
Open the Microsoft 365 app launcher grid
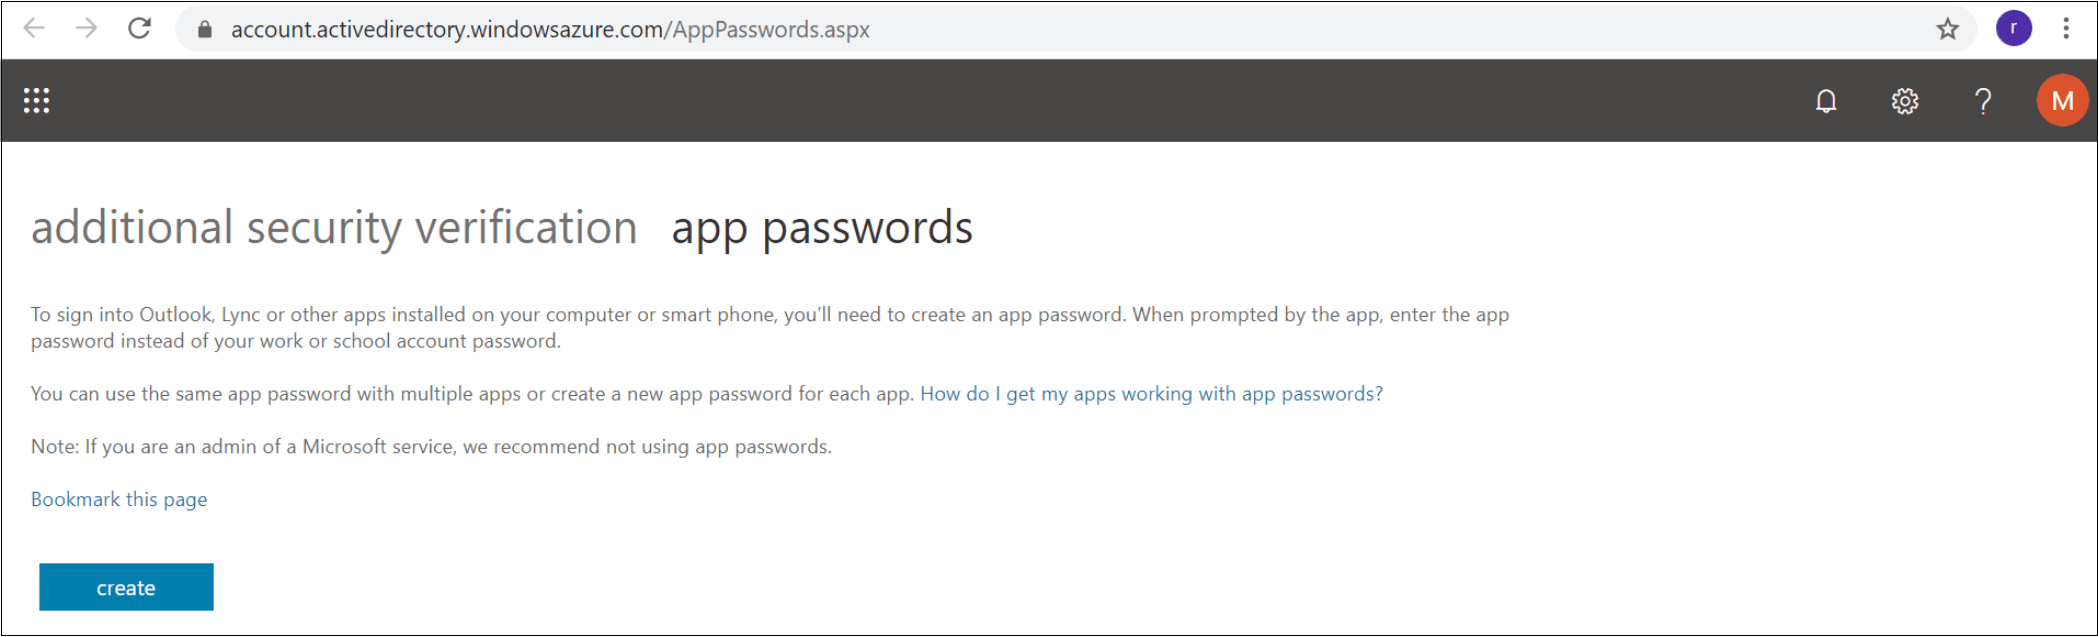tap(37, 101)
